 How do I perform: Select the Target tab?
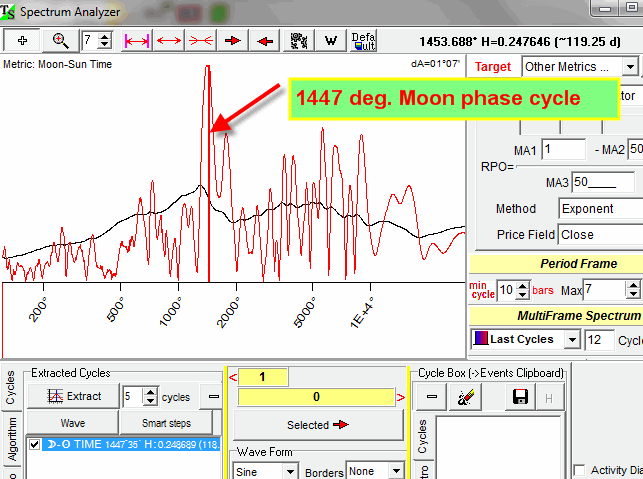492,67
